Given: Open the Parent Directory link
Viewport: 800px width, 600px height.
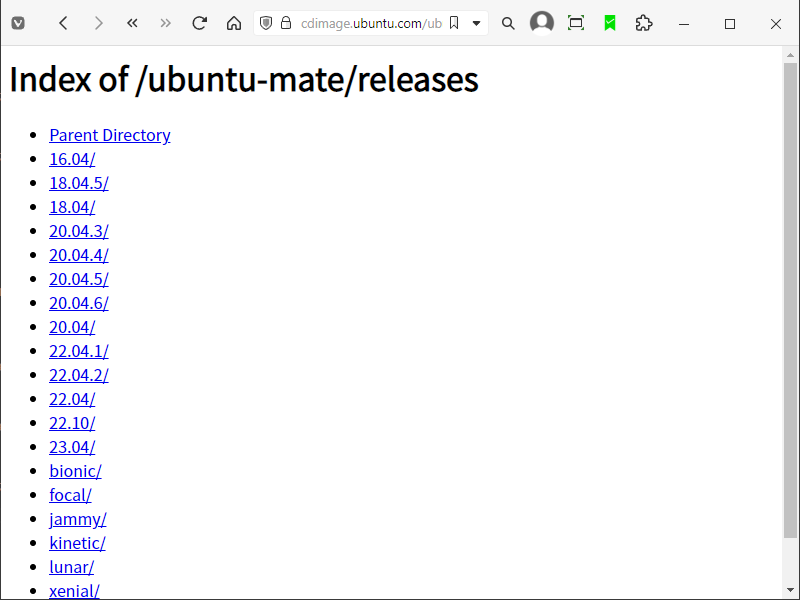Looking at the screenshot, I should point(110,135).
